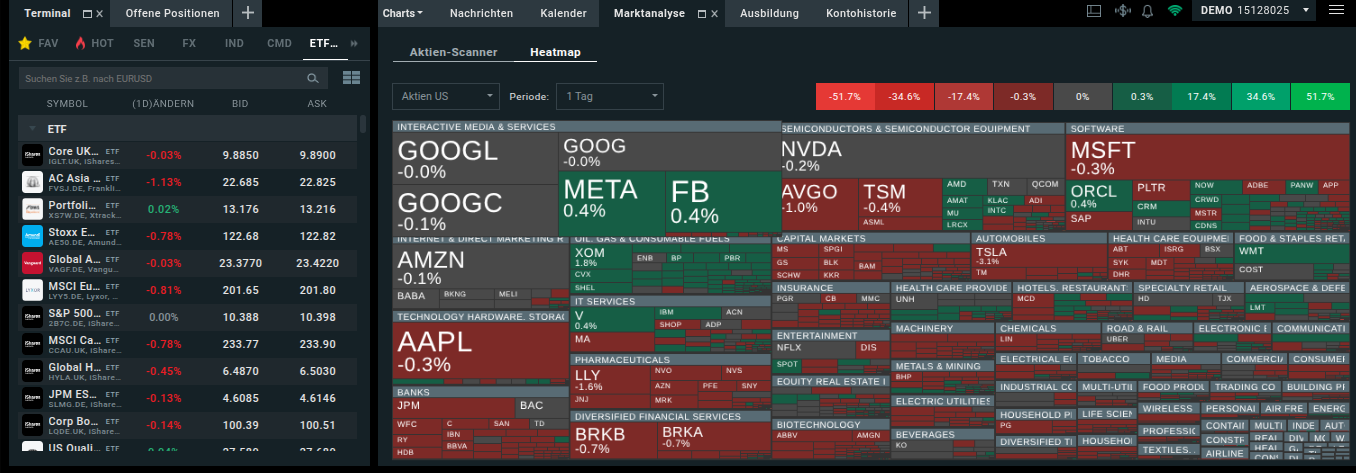The image size is (1356, 473).
Task: Click the bid price 6.4870
Action: point(240,371)
